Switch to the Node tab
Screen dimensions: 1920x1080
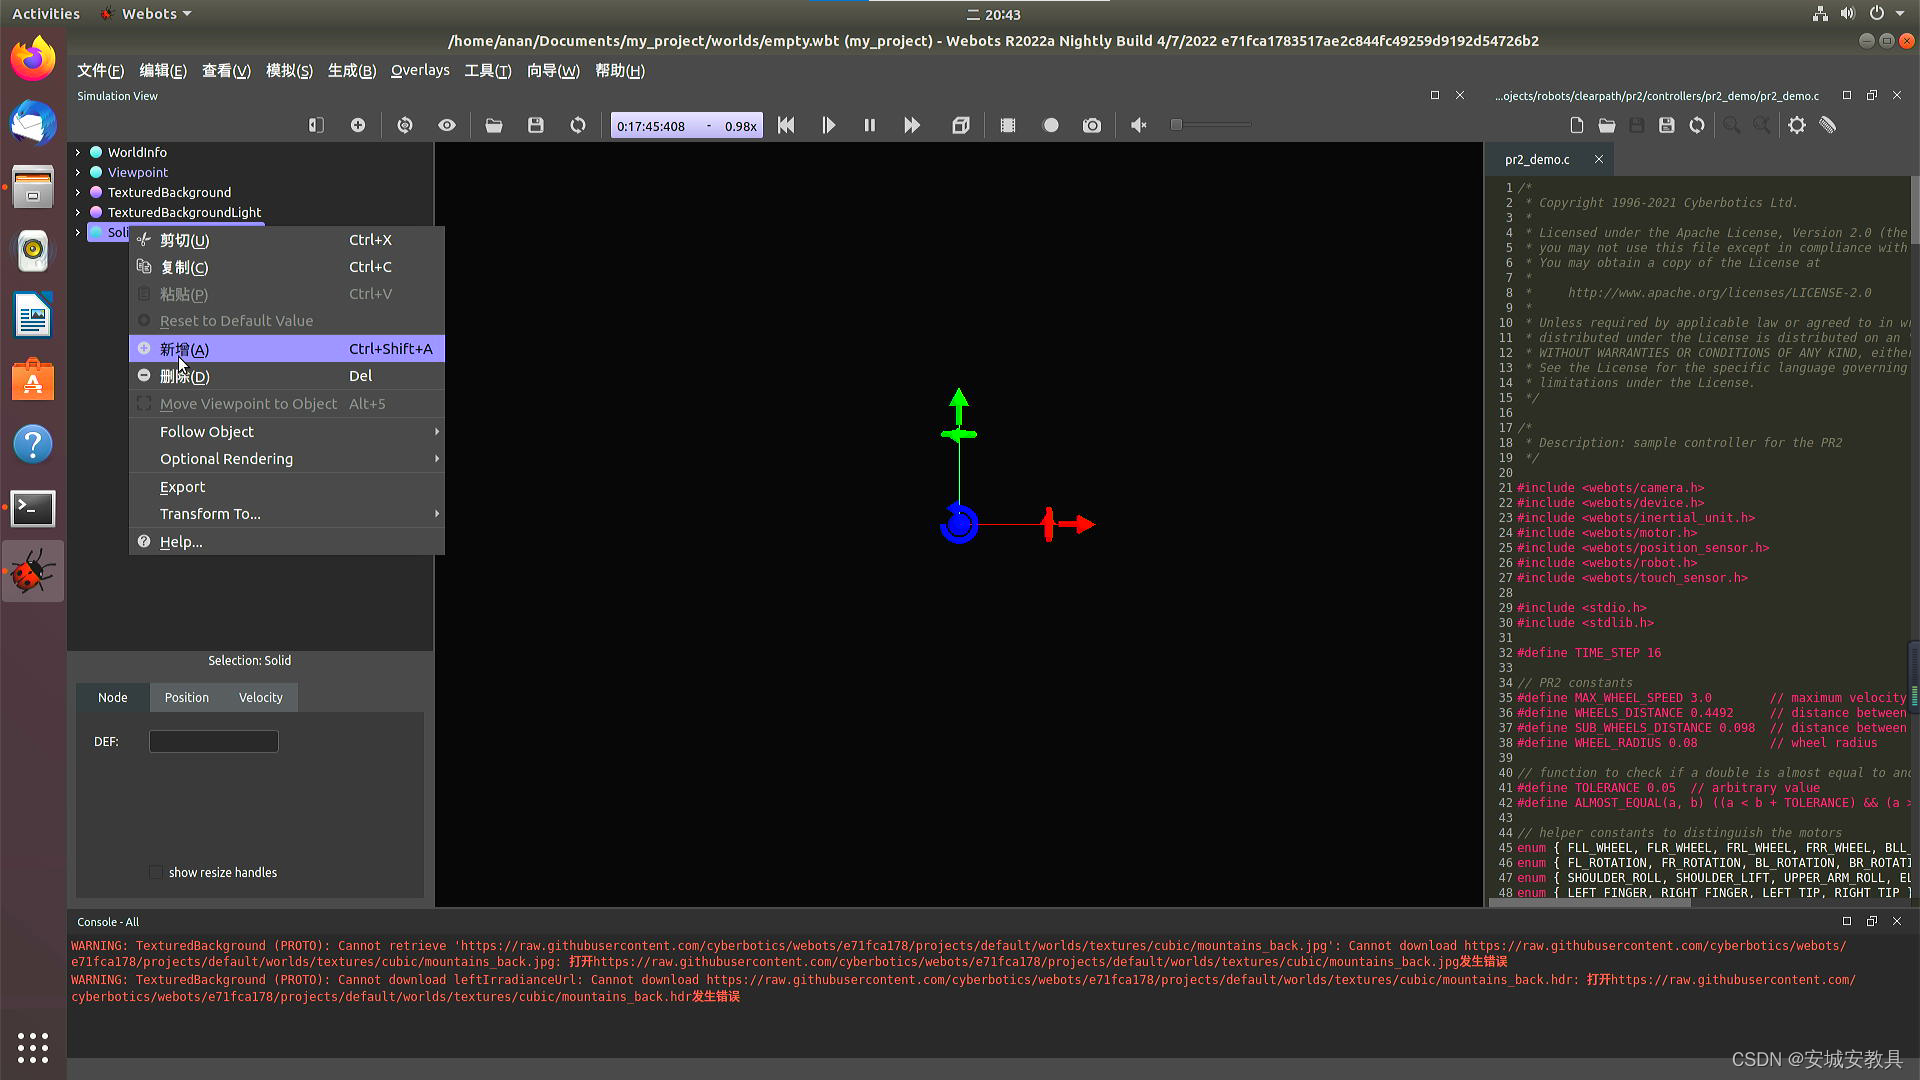(113, 697)
